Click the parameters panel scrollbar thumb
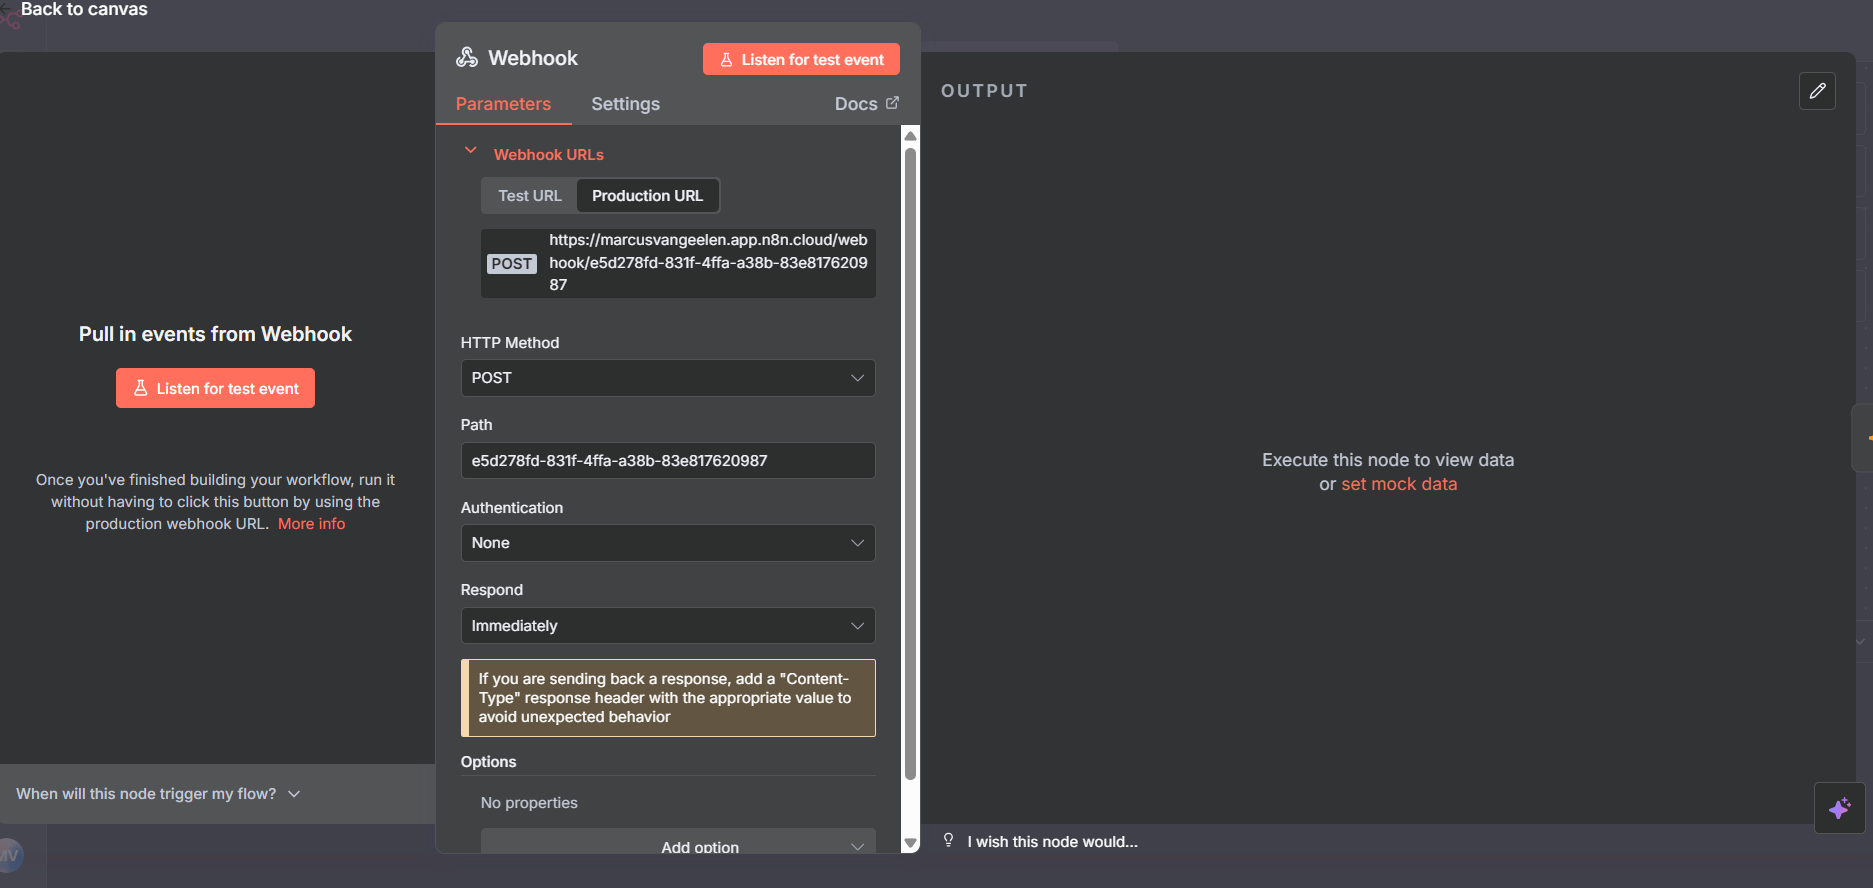 pyautogui.click(x=910, y=464)
